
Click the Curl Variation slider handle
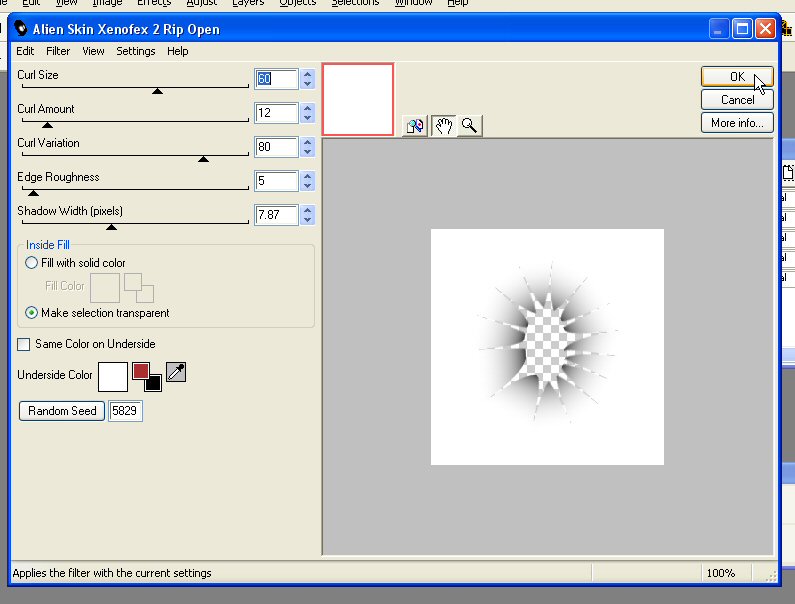[x=203, y=159]
